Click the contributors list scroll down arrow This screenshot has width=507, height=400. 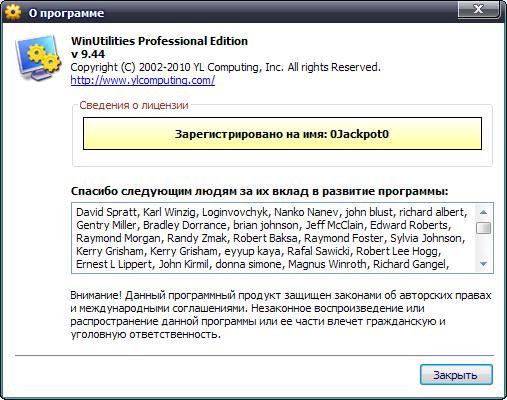(483, 264)
